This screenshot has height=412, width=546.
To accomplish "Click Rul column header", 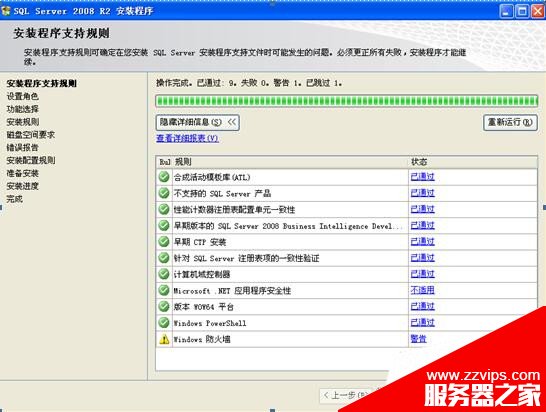I will (164, 162).
